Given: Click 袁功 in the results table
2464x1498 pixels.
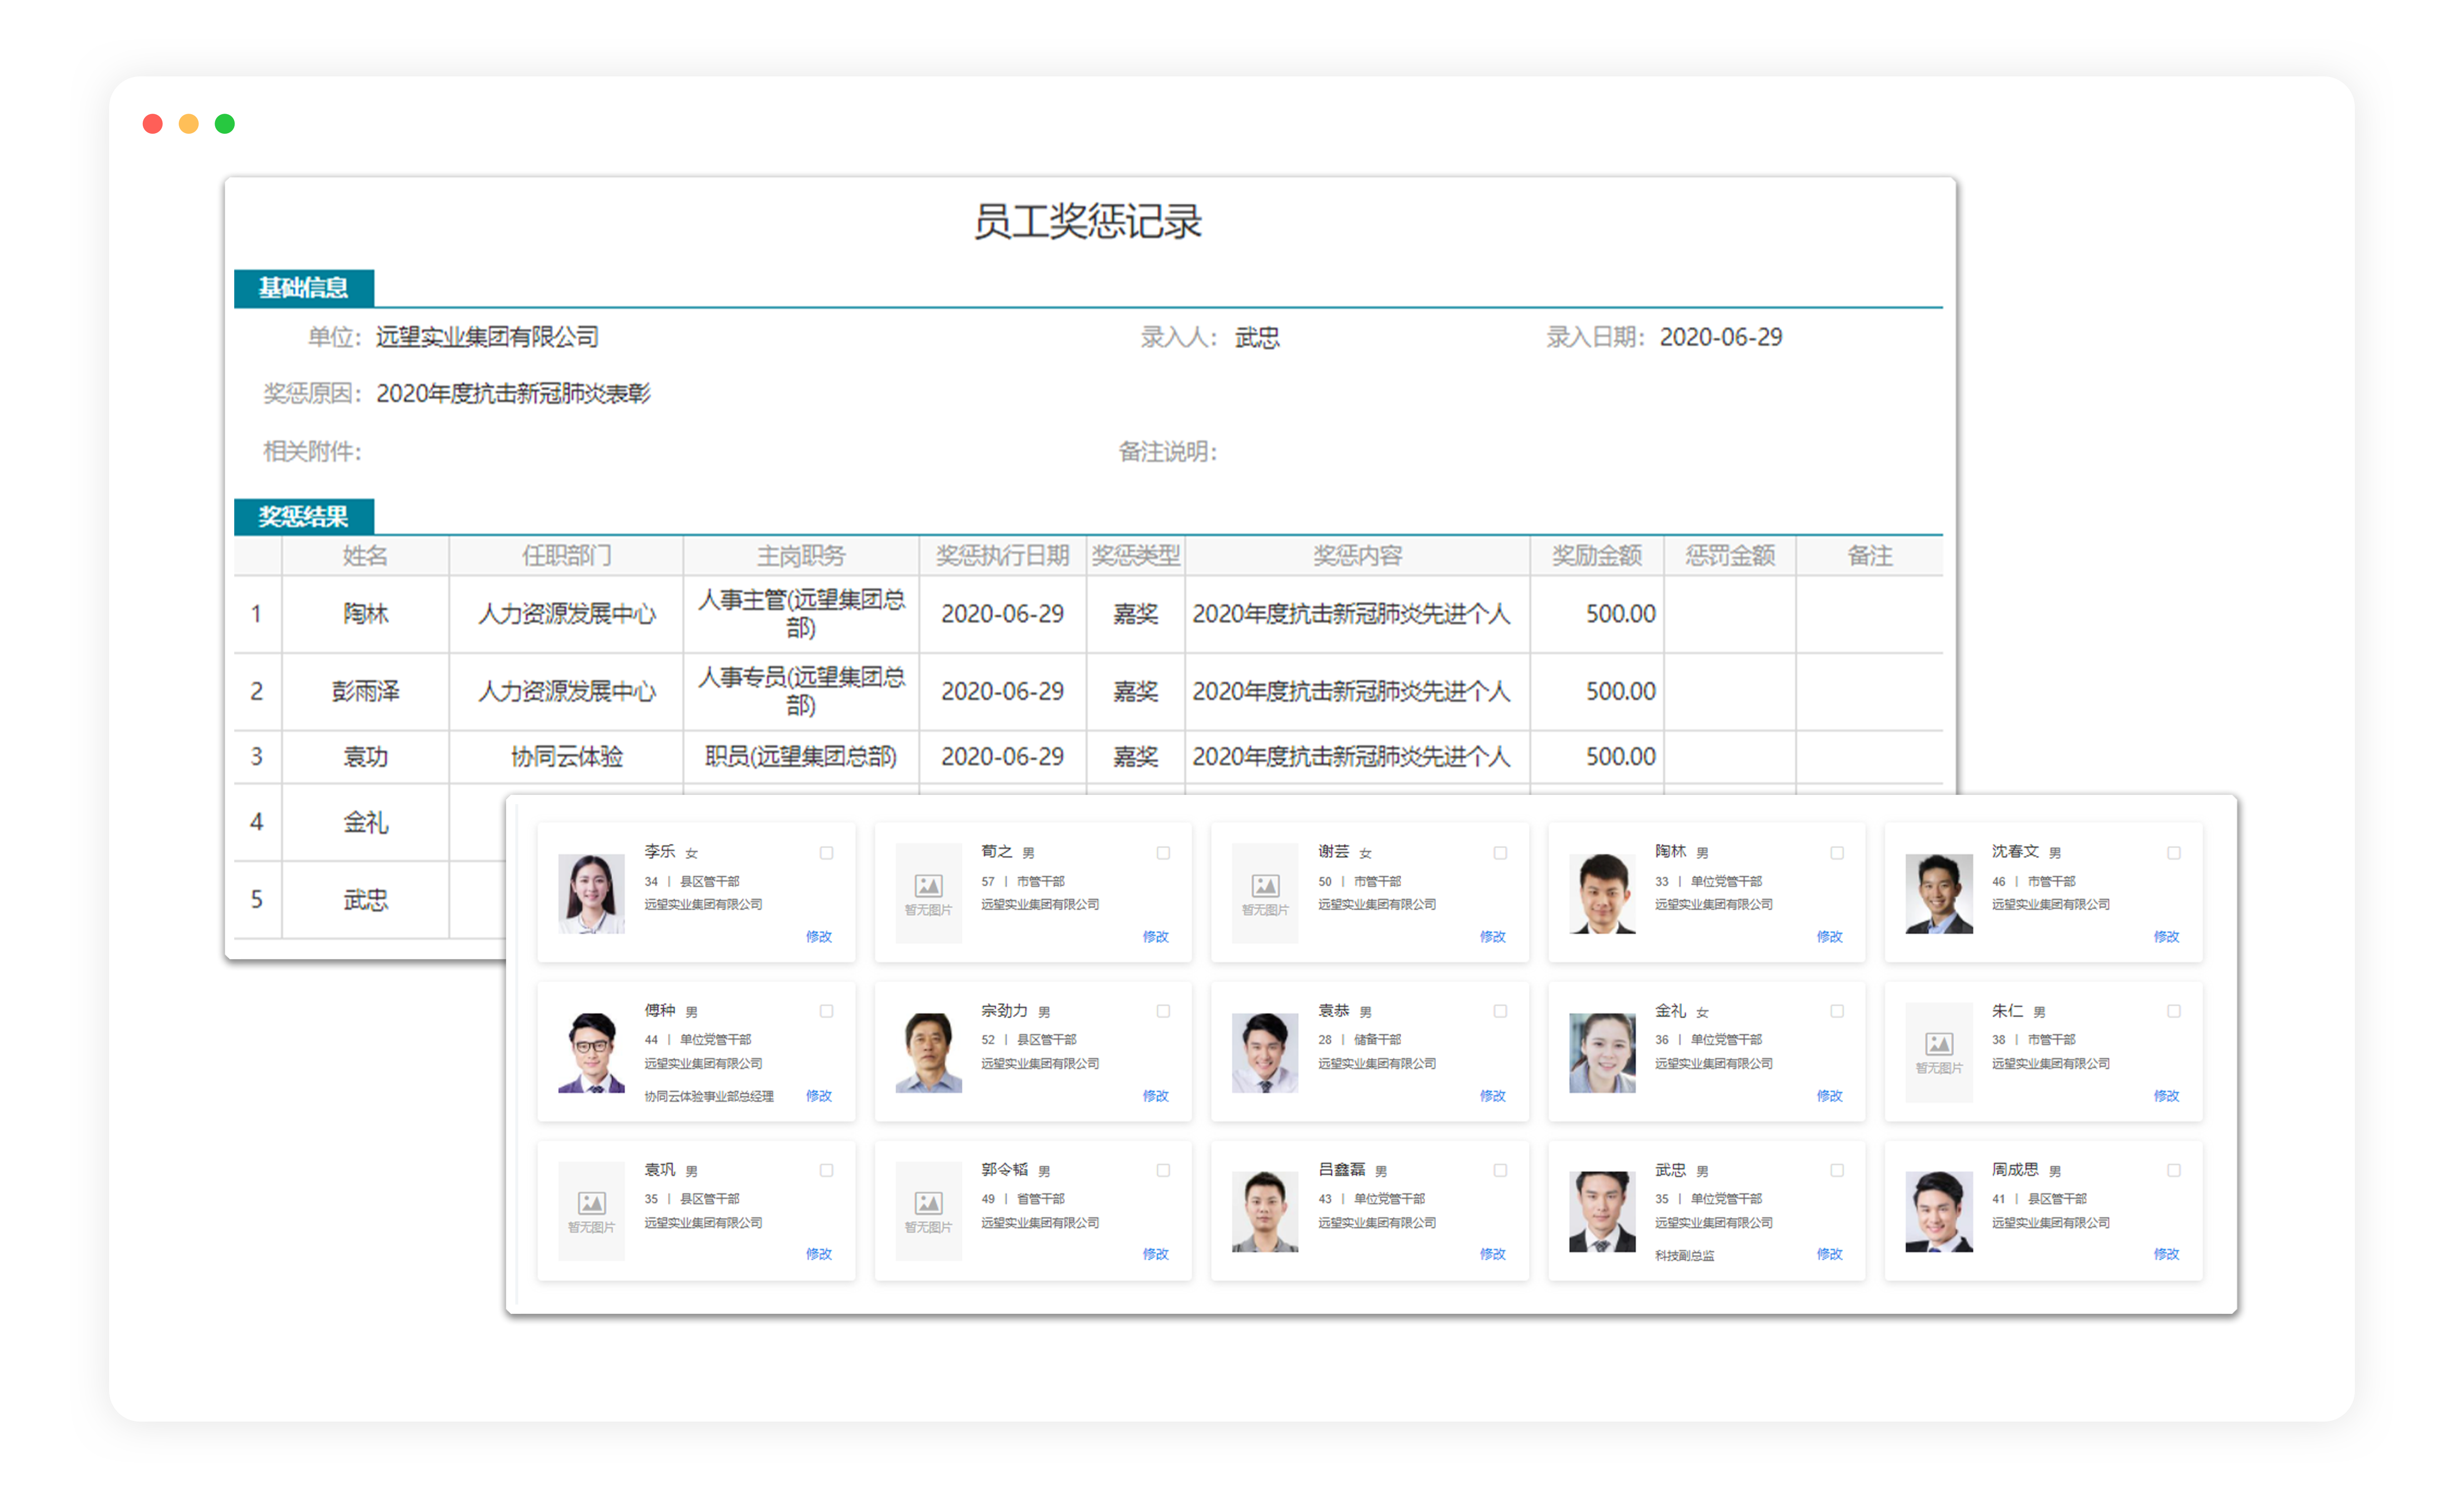Looking at the screenshot, I should [x=365, y=757].
